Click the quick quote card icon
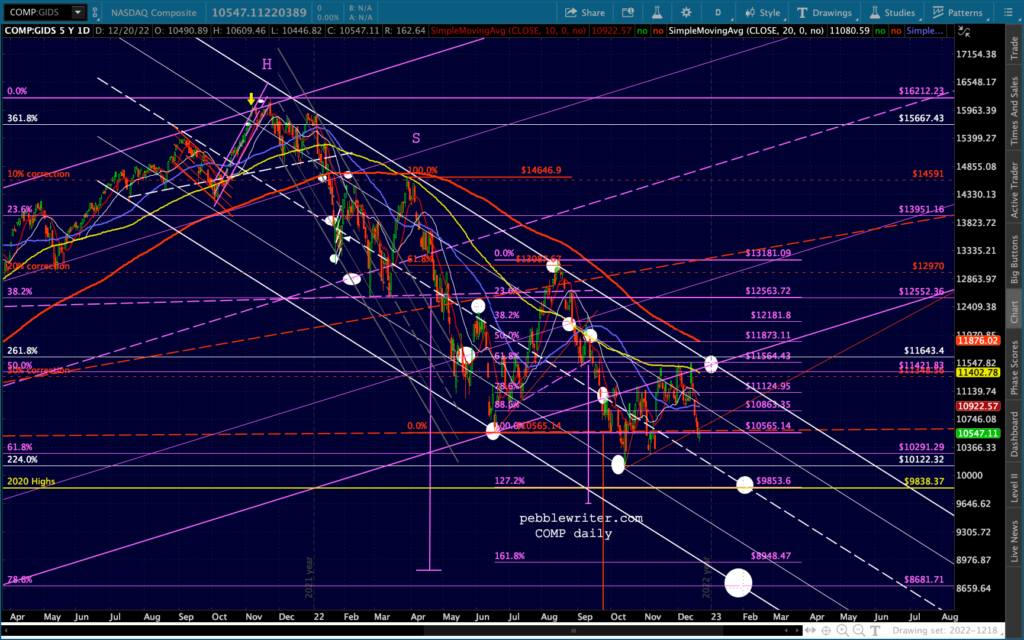Screen dimensions: 1024x640 click(628, 12)
